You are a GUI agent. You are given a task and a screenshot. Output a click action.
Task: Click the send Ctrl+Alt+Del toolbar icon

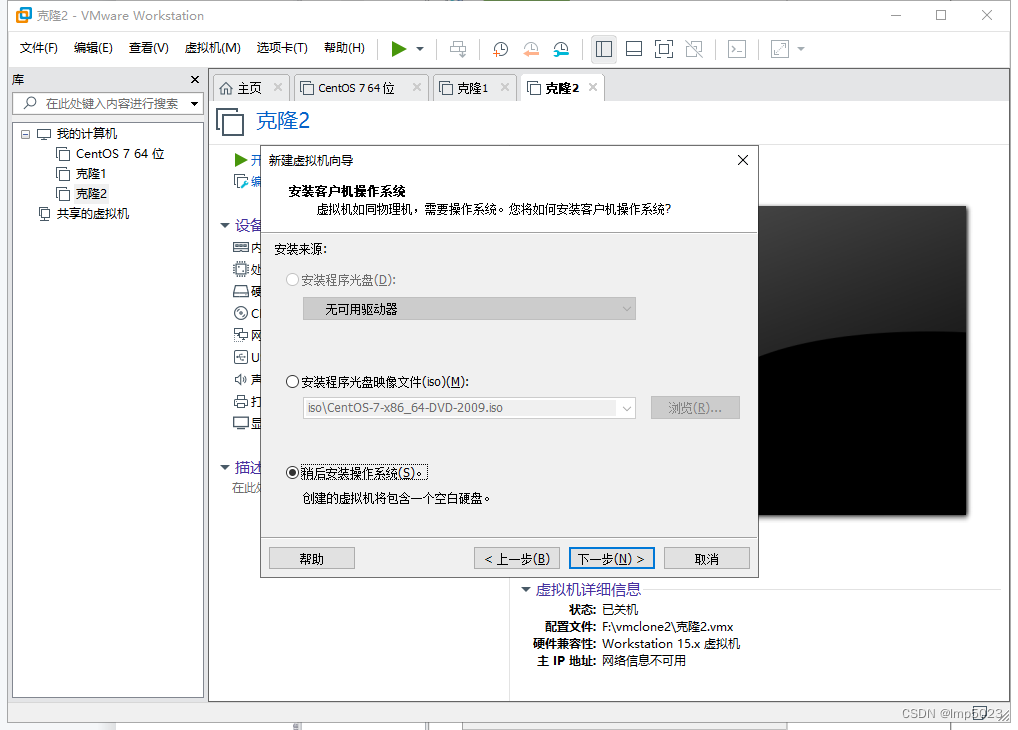[458, 49]
